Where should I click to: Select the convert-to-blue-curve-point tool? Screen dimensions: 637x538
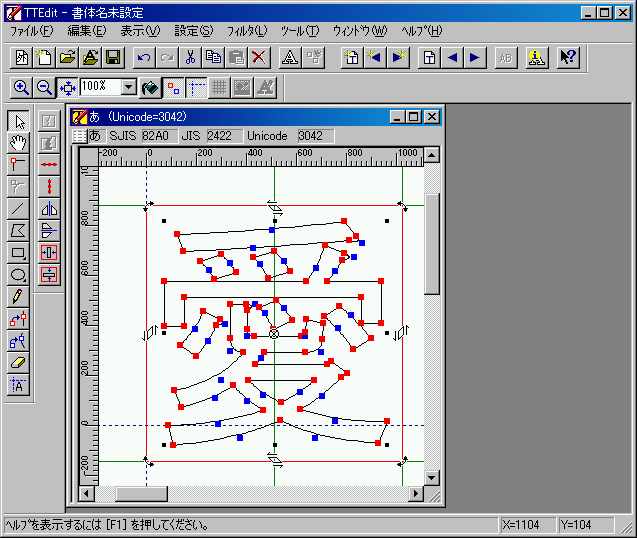(x=18, y=341)
